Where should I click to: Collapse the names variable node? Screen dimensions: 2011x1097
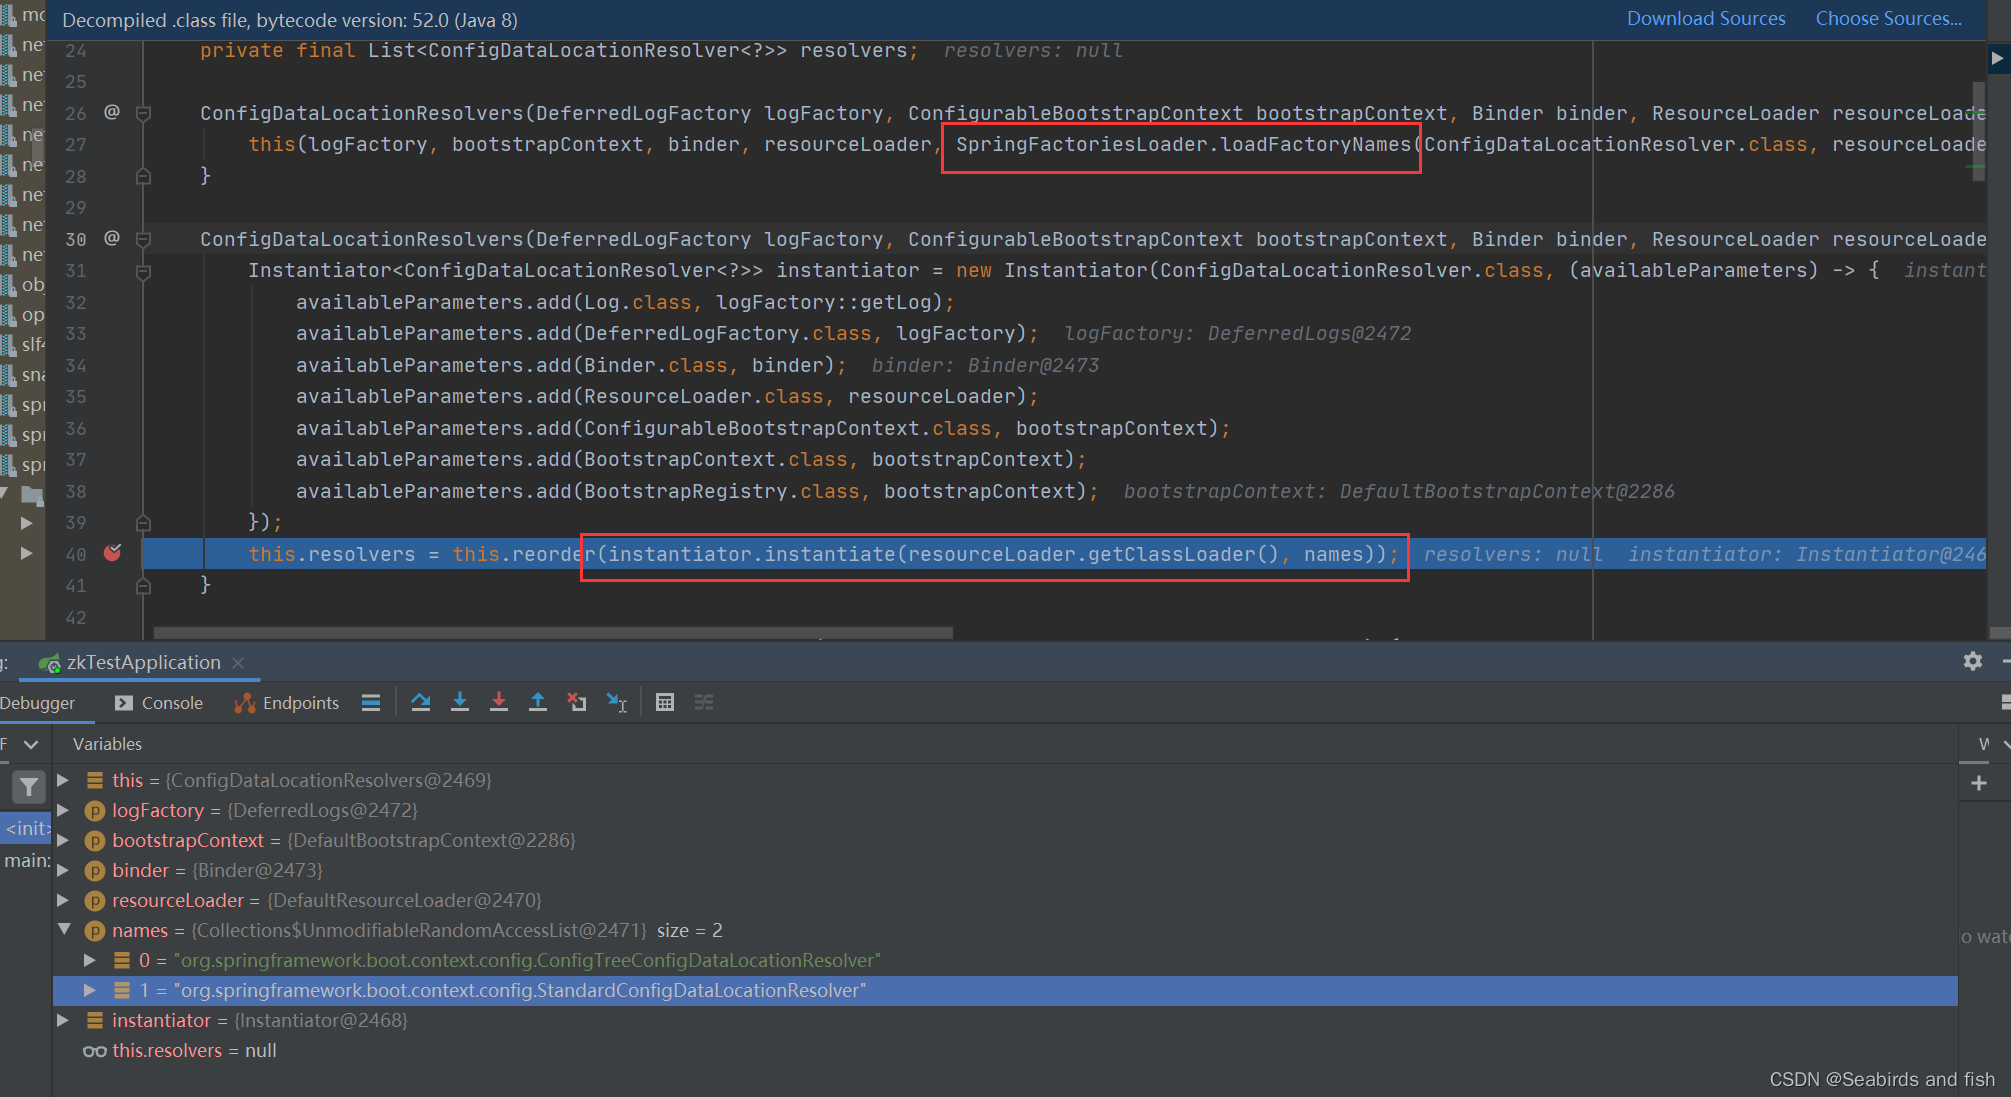click(63, 930)
